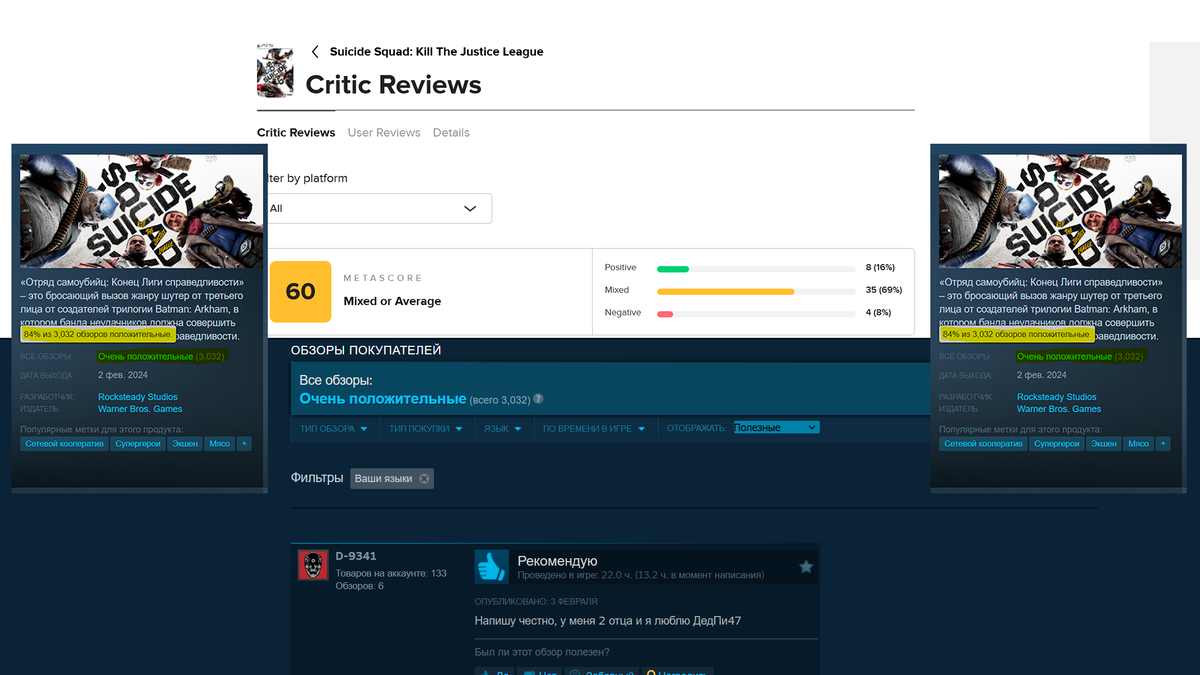The height and width of the screenshot is (675, 1200).
Task: Click game banner in right Steam panel
Action: pyautogui.click(x=1060, y=211)
